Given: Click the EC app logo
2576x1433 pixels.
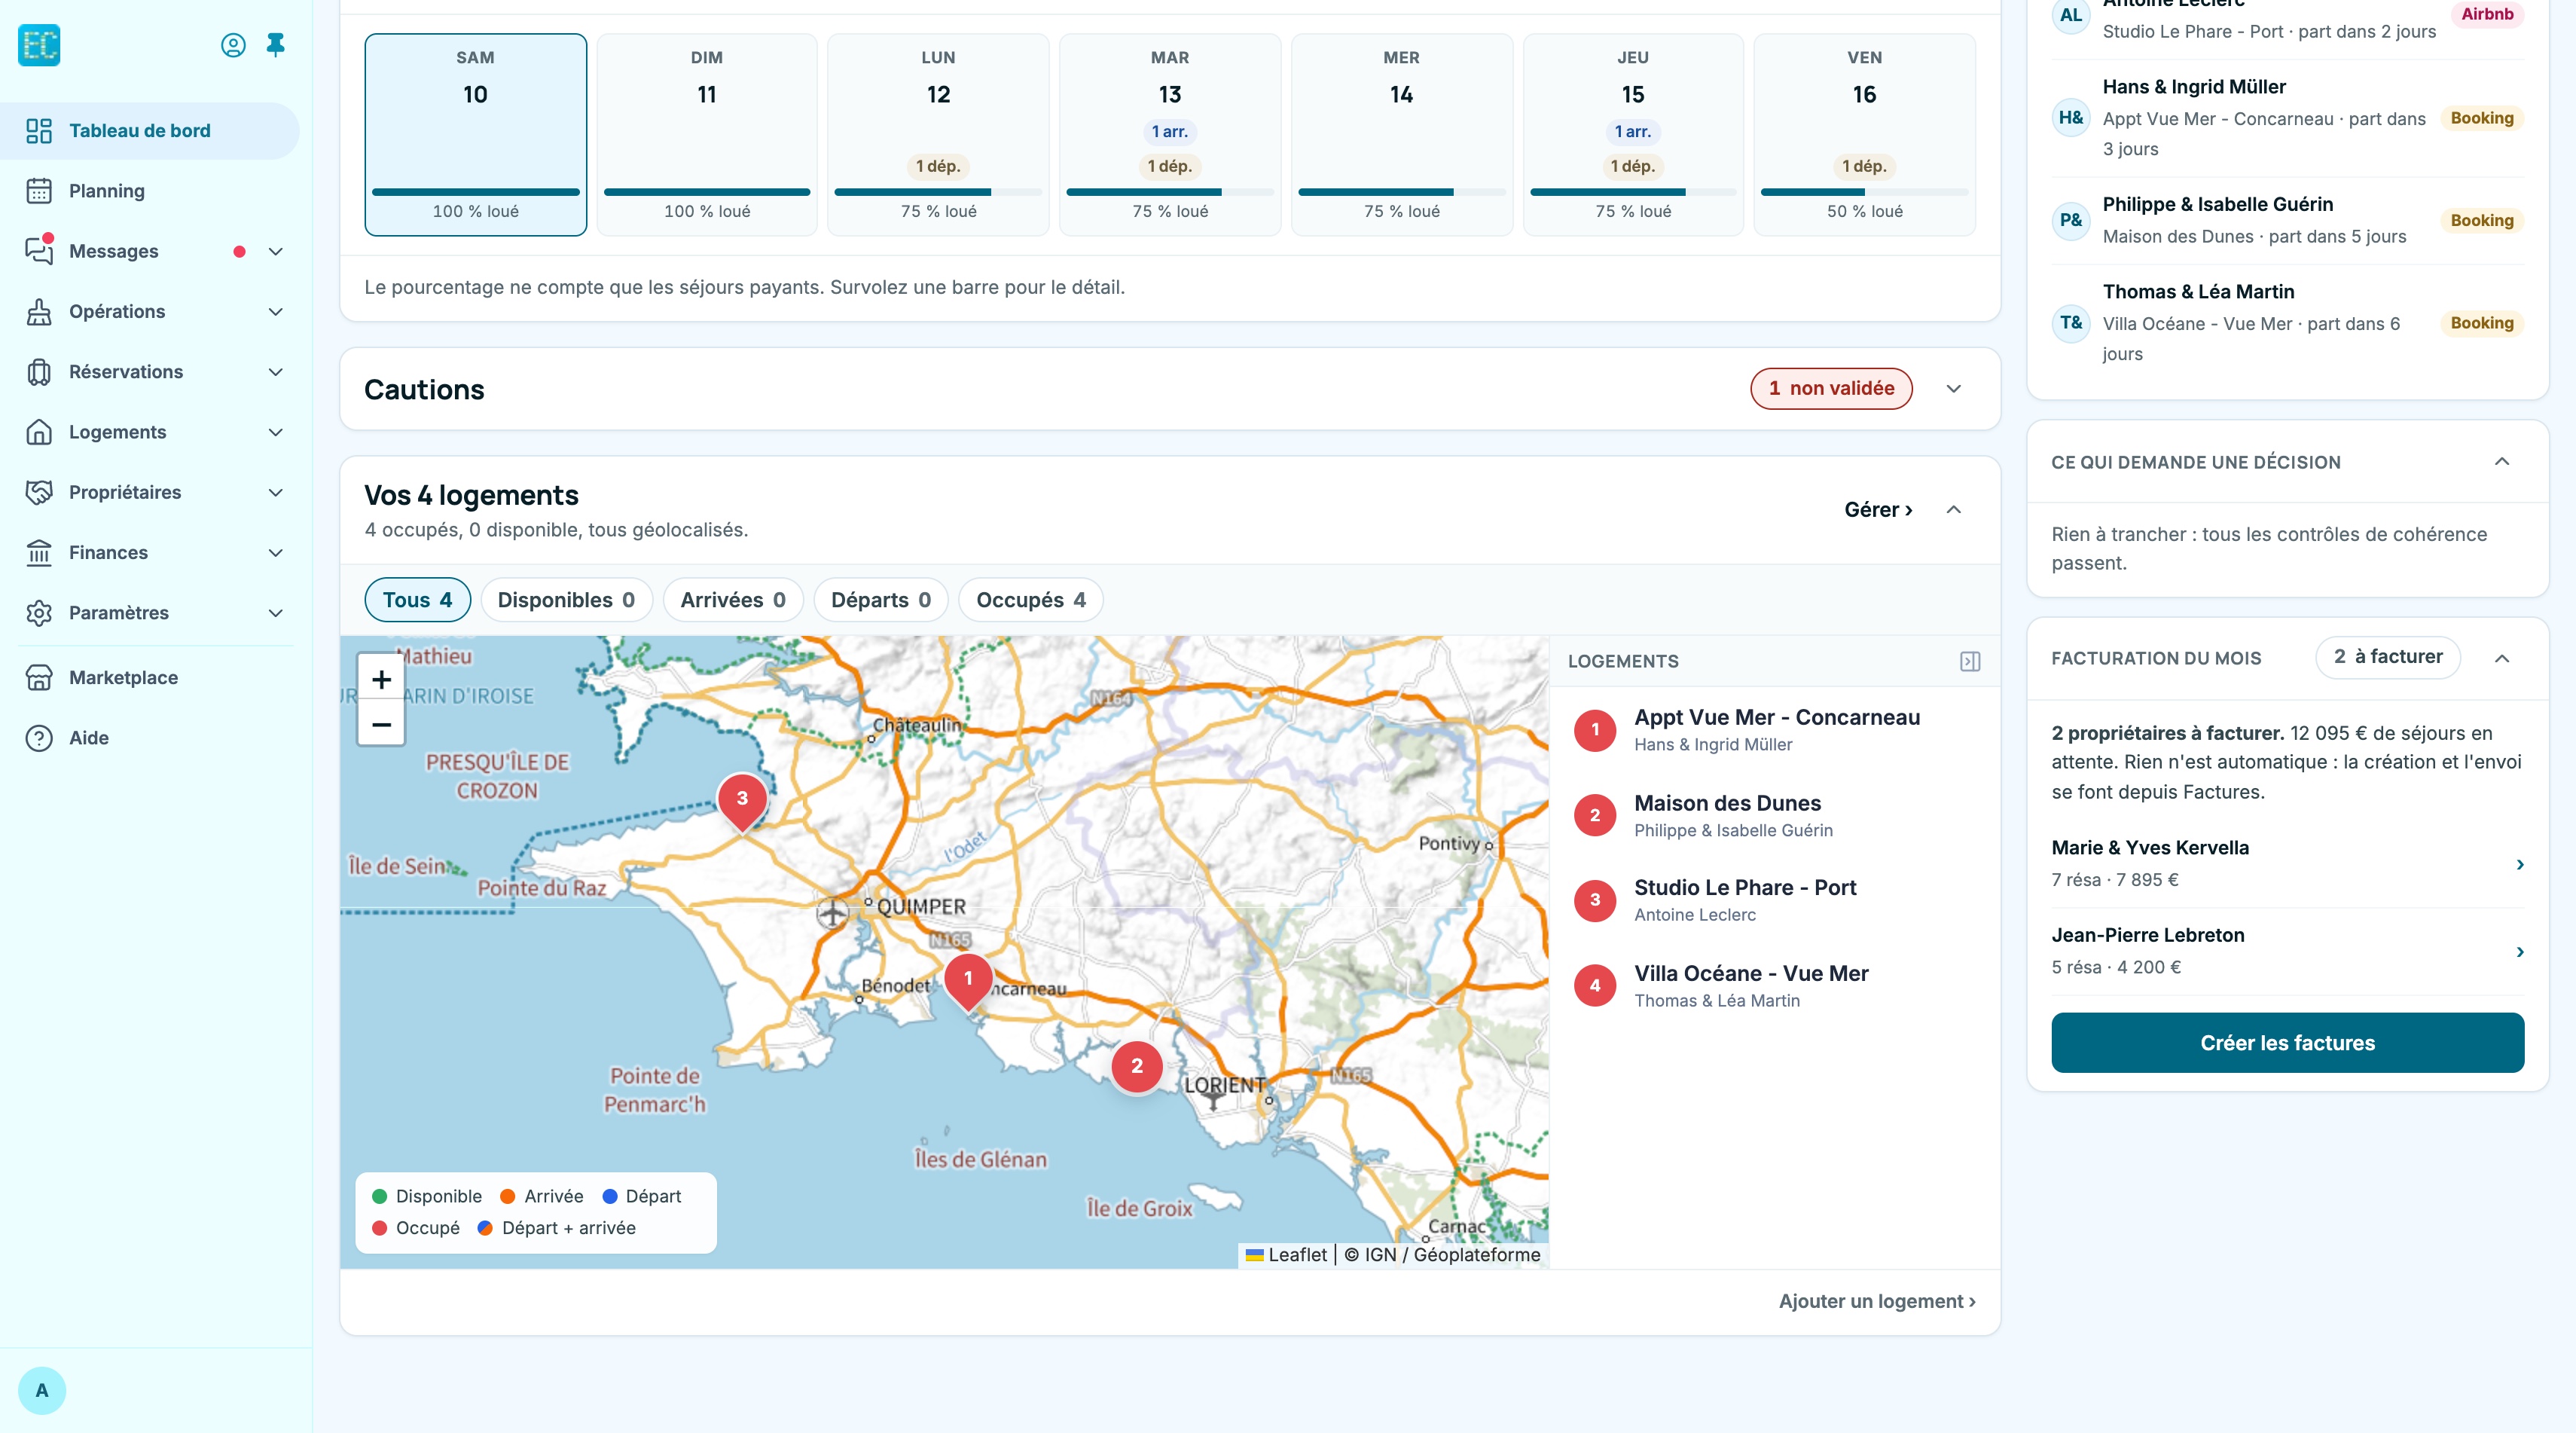Looking at the screenshot, I should click(39, 45).
